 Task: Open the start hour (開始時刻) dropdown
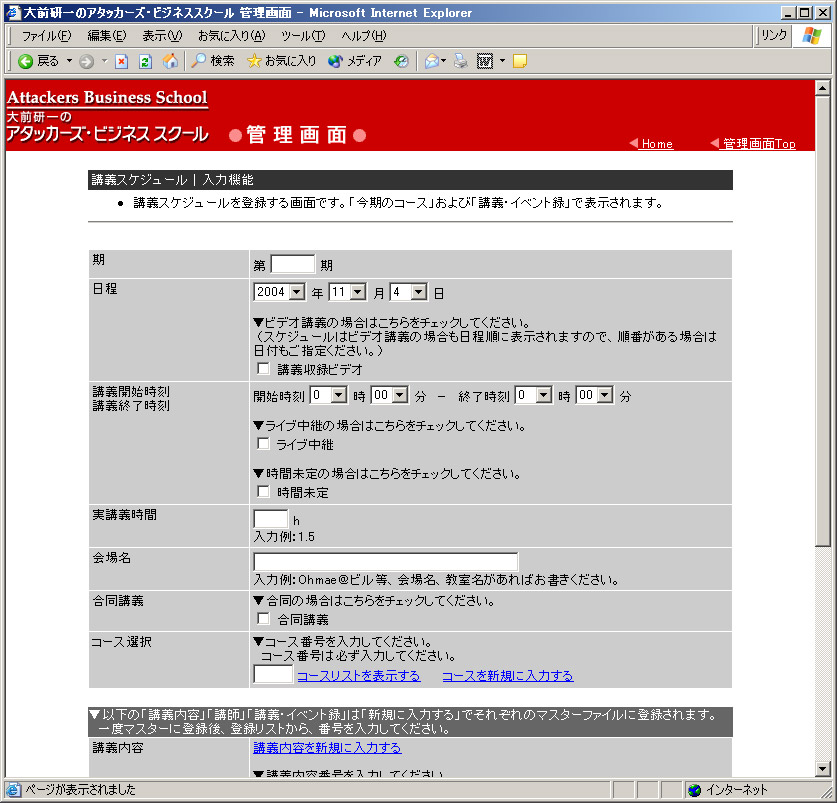click(328, 395)
